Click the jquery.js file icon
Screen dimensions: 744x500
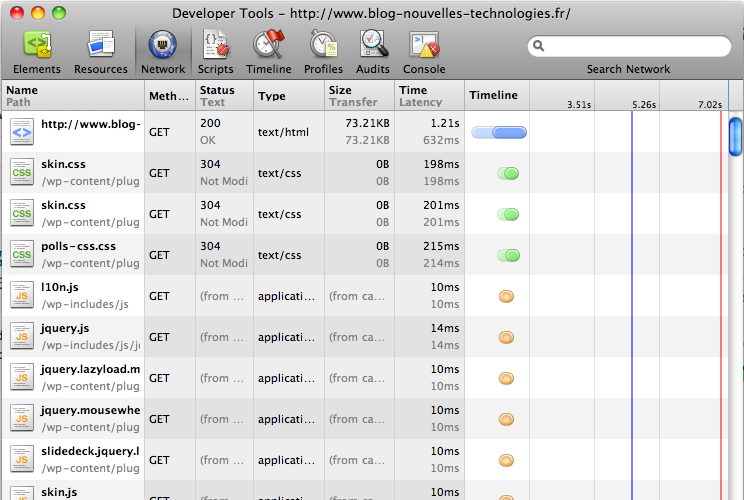pyautogui.click(x=22, y=337)
